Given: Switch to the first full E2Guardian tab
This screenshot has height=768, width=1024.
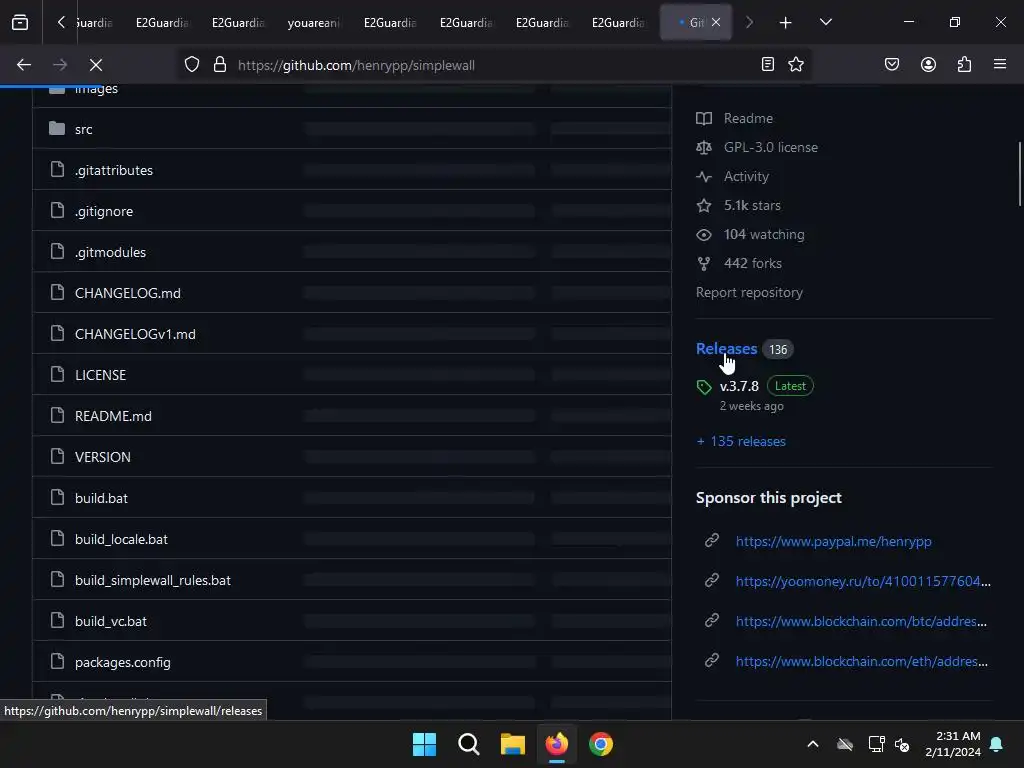Looking at the screenshot, I should coord(162,23).
